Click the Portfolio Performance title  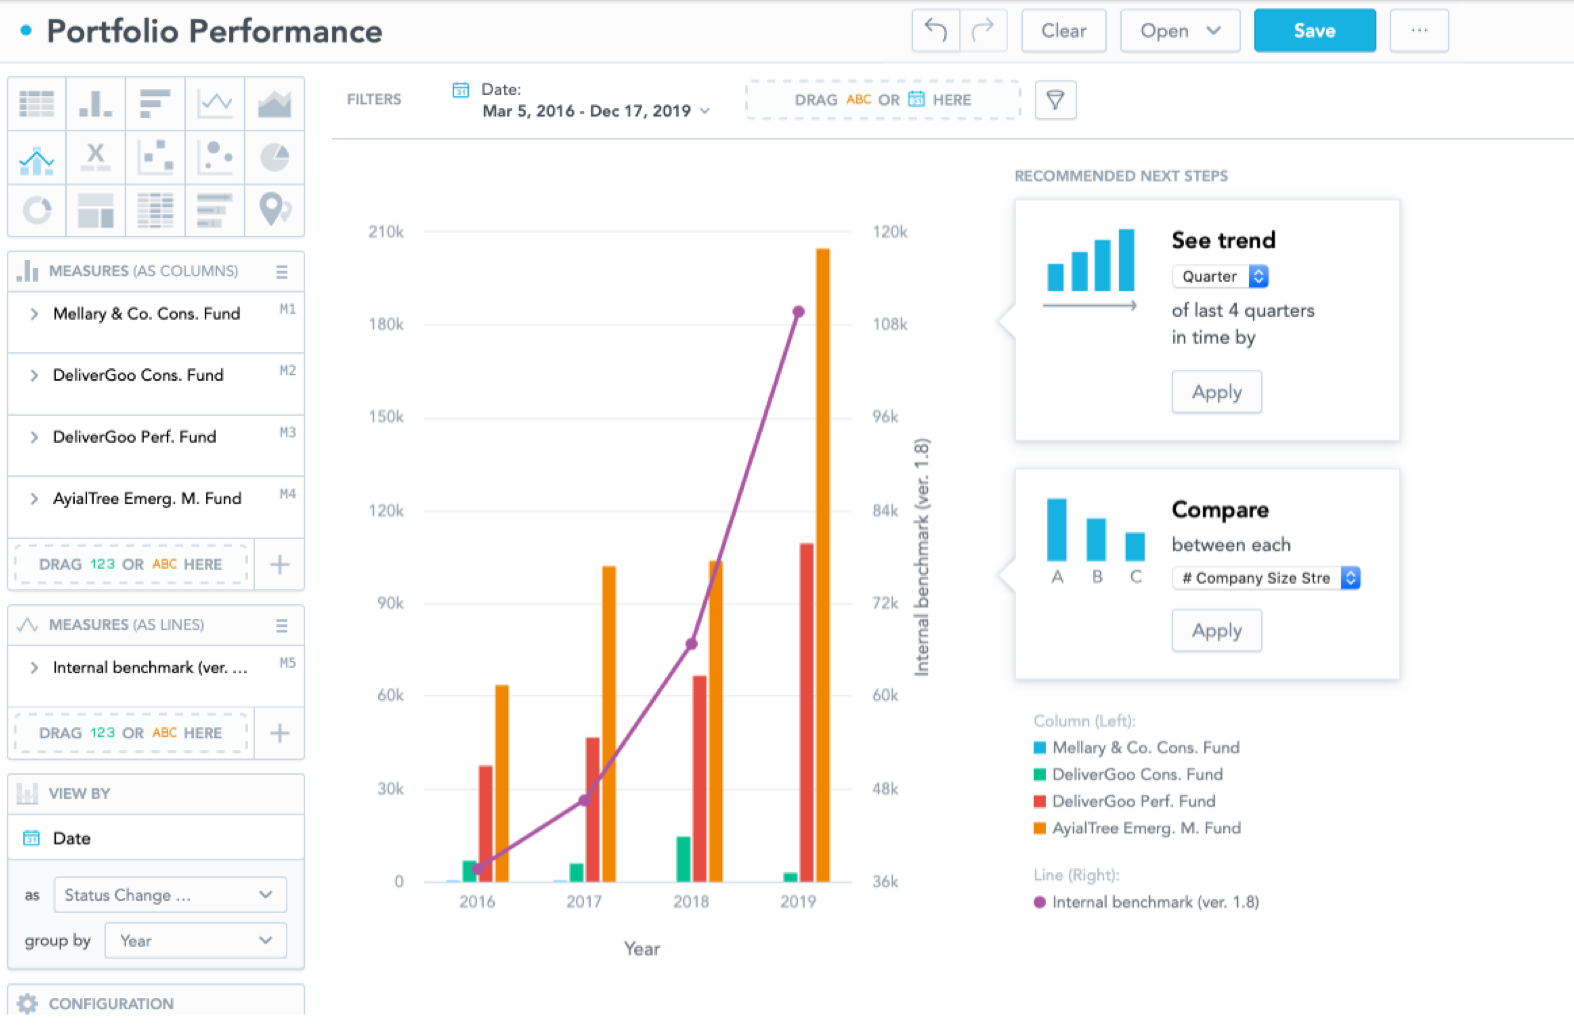tap(214, 31)
